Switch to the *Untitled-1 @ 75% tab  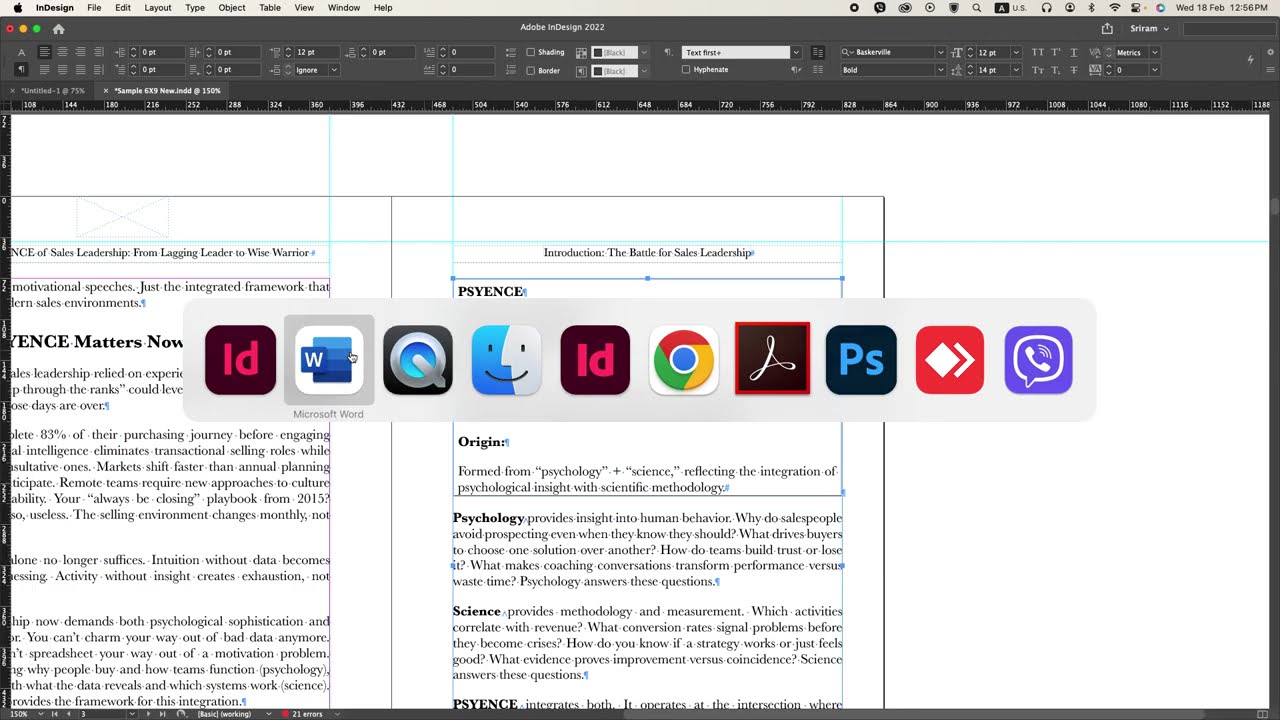point(53,90)
